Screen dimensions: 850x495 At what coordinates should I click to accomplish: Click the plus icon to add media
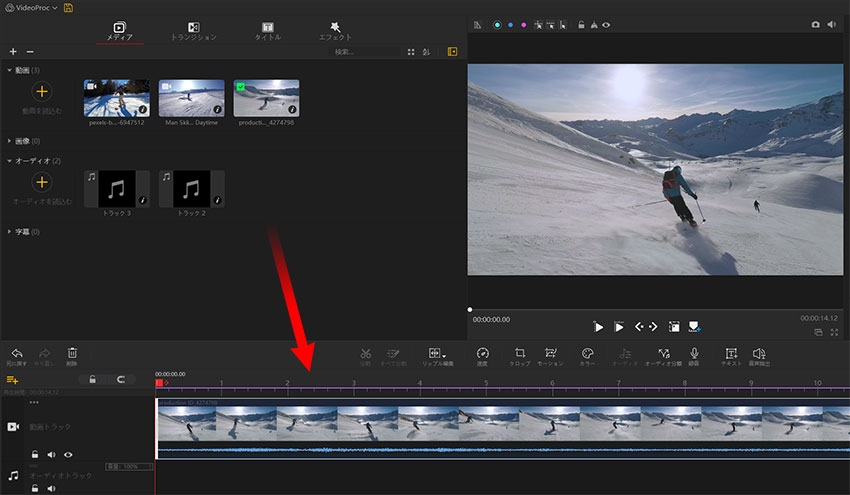pyautogui.click(x=13, y=52)
